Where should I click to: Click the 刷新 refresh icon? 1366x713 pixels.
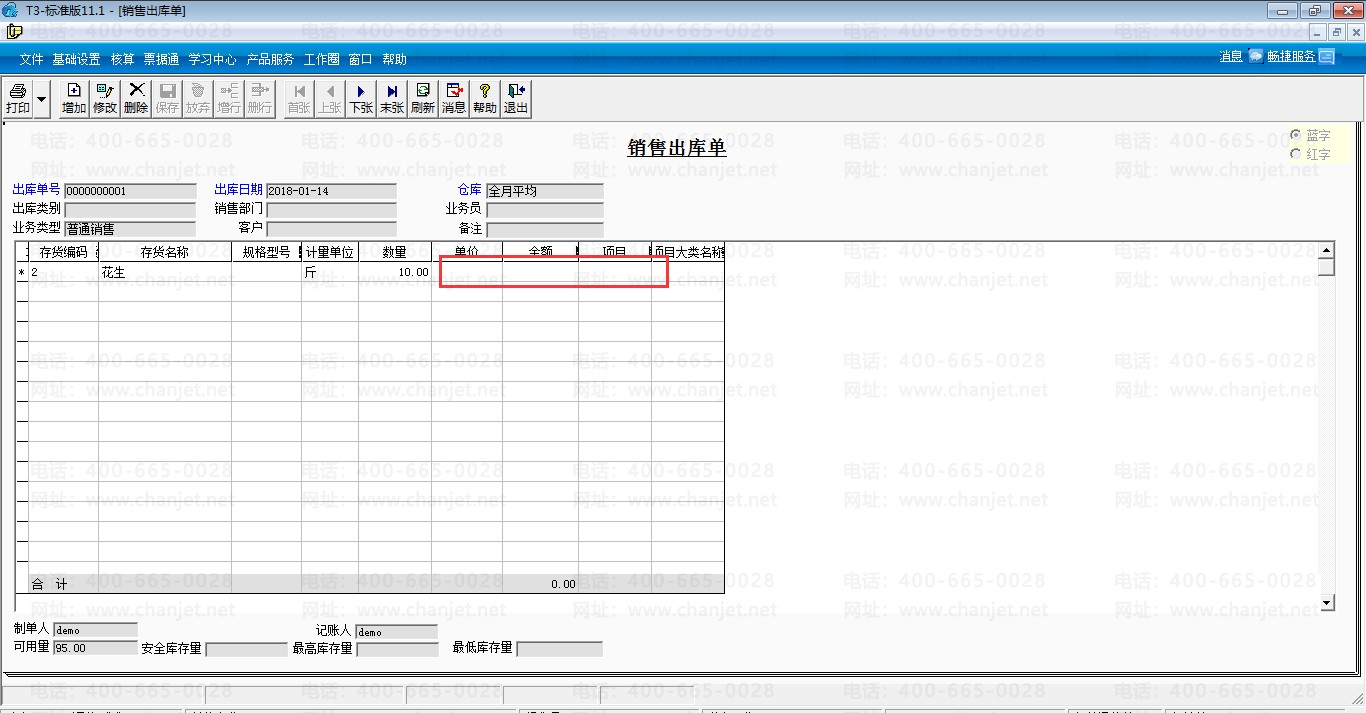click(423, 98)
